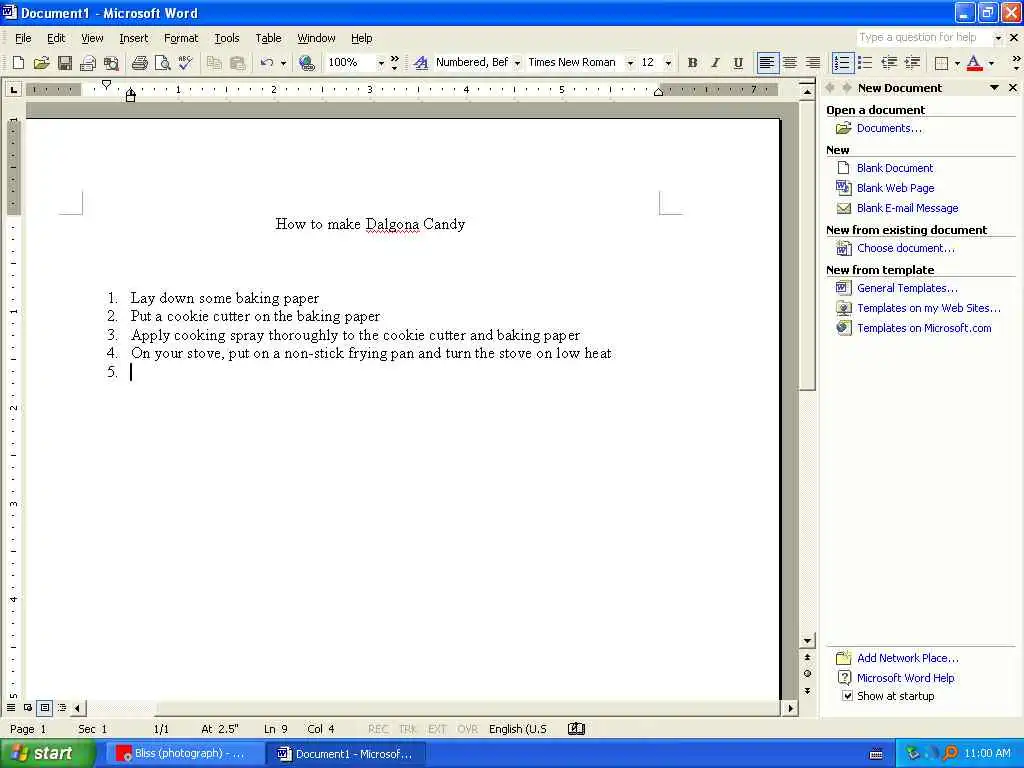Image resolution: width=1024 pixels, height=768 pixels.
Task: Click the Paste toolbar icon
Action: (x=238, y=63)
